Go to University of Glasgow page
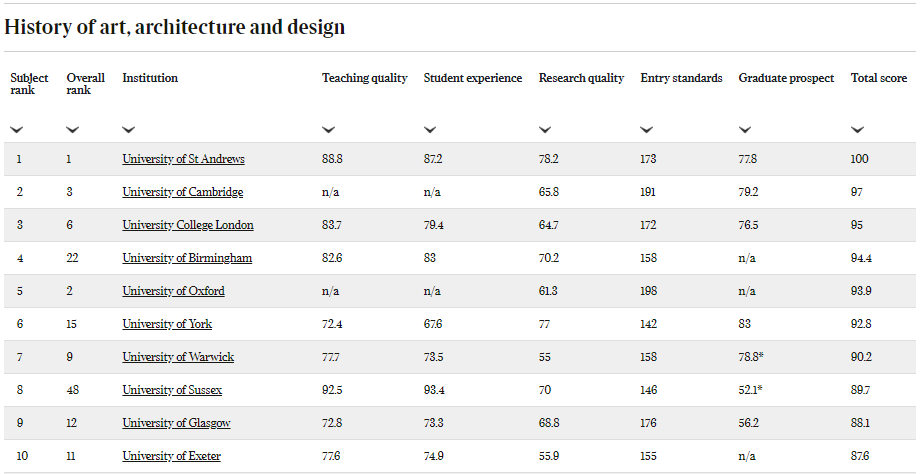This screenshot has height=474, width=924. point(176,423)
